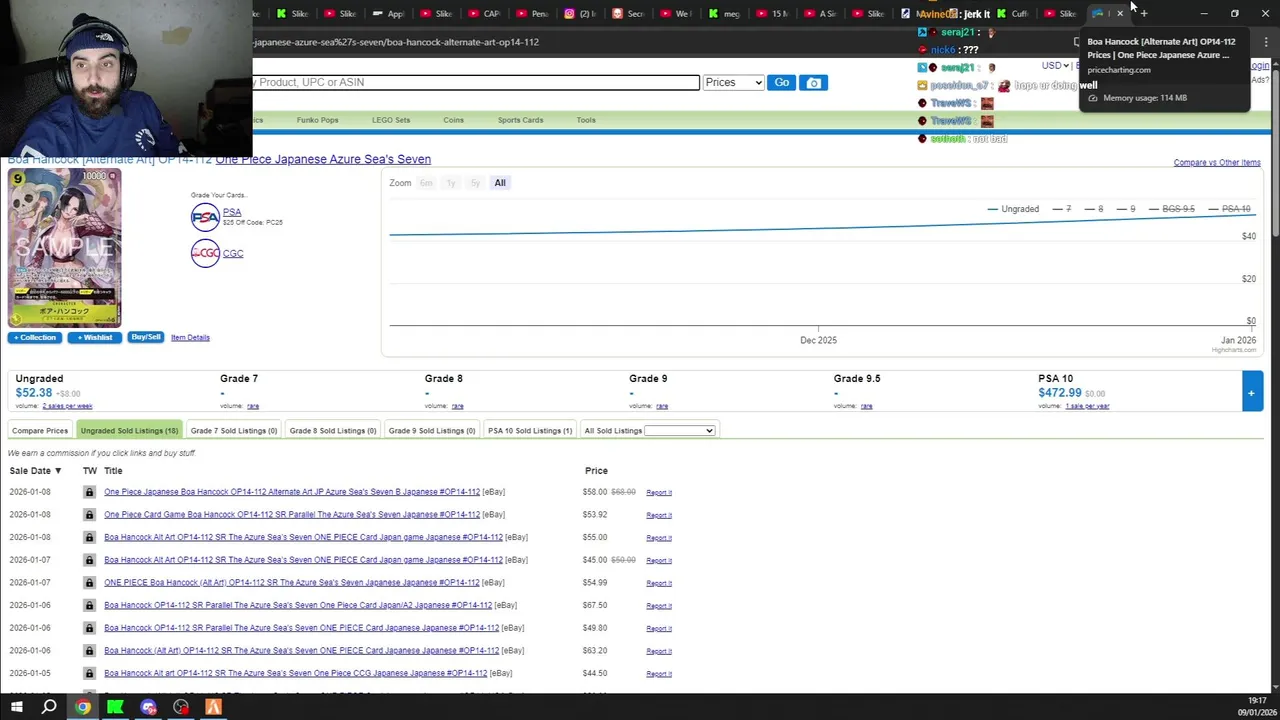
Task: Open the Windows Start menu
Action: tap(16, 707)
